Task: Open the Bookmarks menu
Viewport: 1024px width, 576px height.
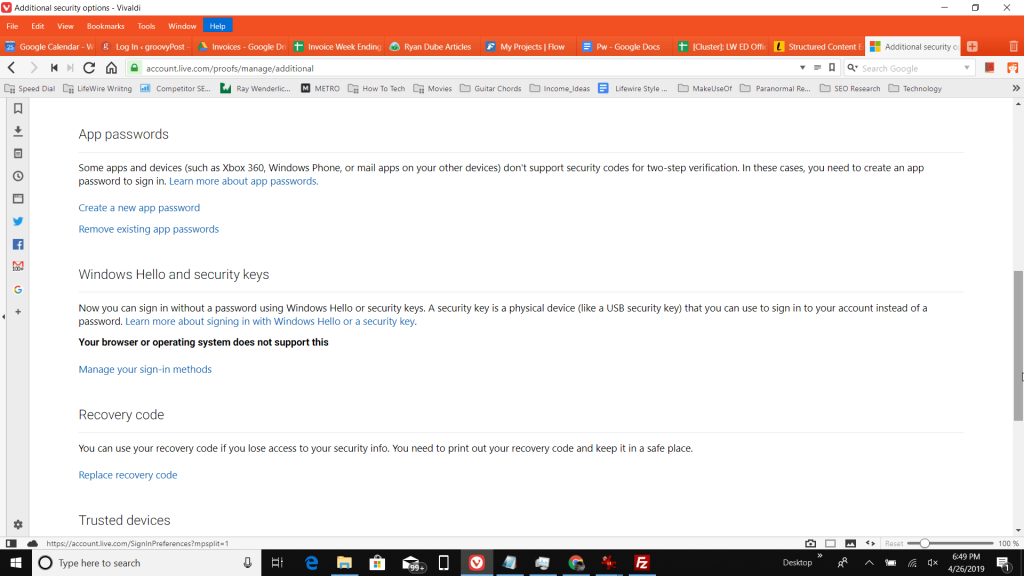Action: [105, 26]
